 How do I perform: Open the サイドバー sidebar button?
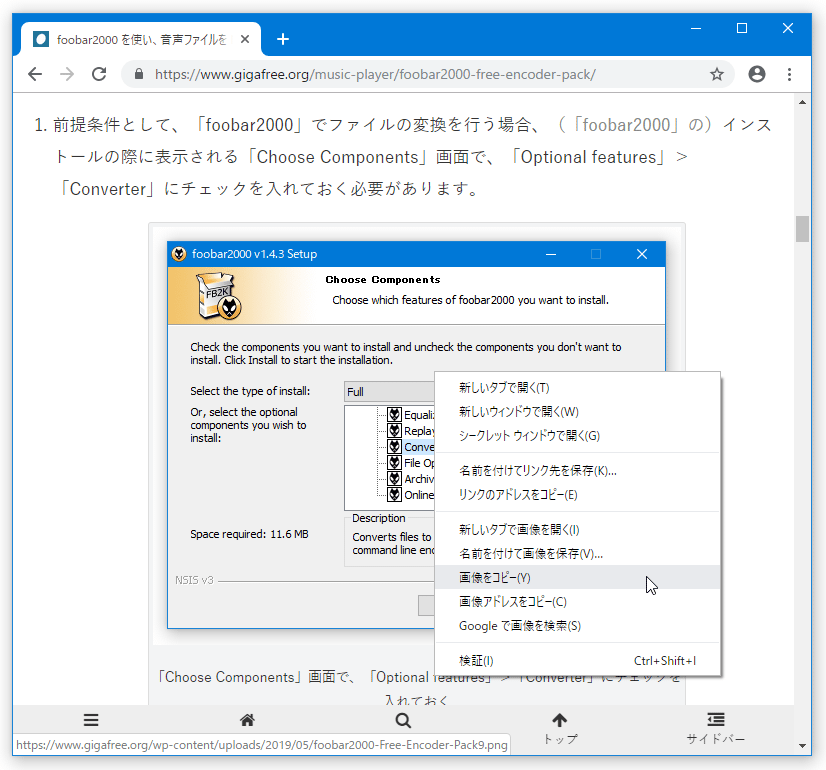pyautogui.click(x=715, y=729)
